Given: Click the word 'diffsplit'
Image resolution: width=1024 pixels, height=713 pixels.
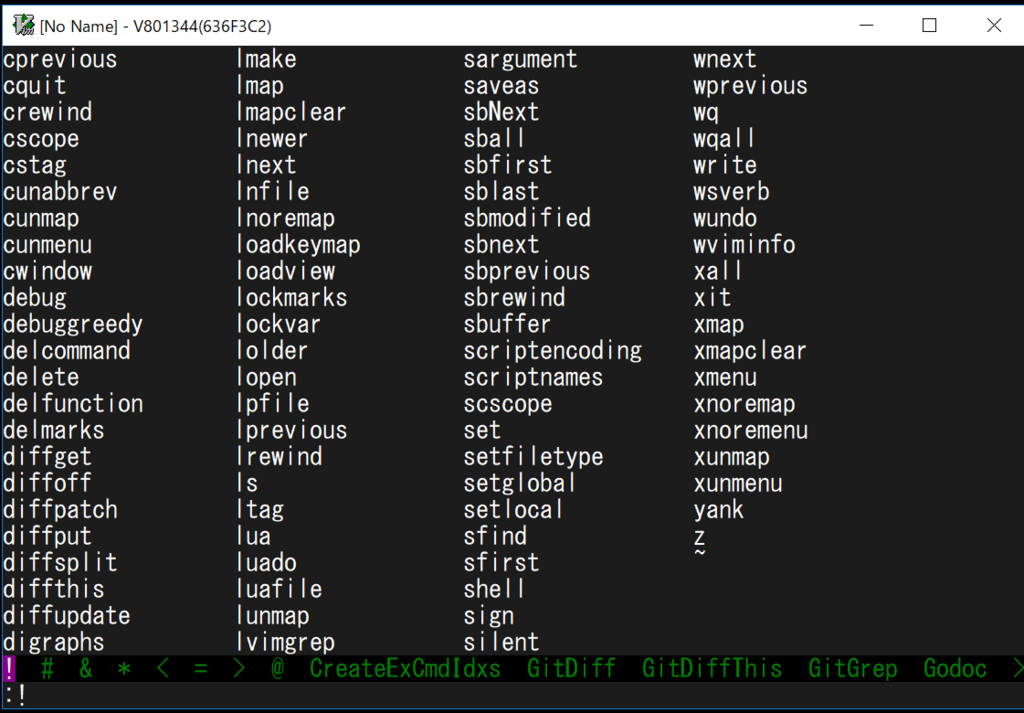Looking at the screenshot, I should (60, 563).
